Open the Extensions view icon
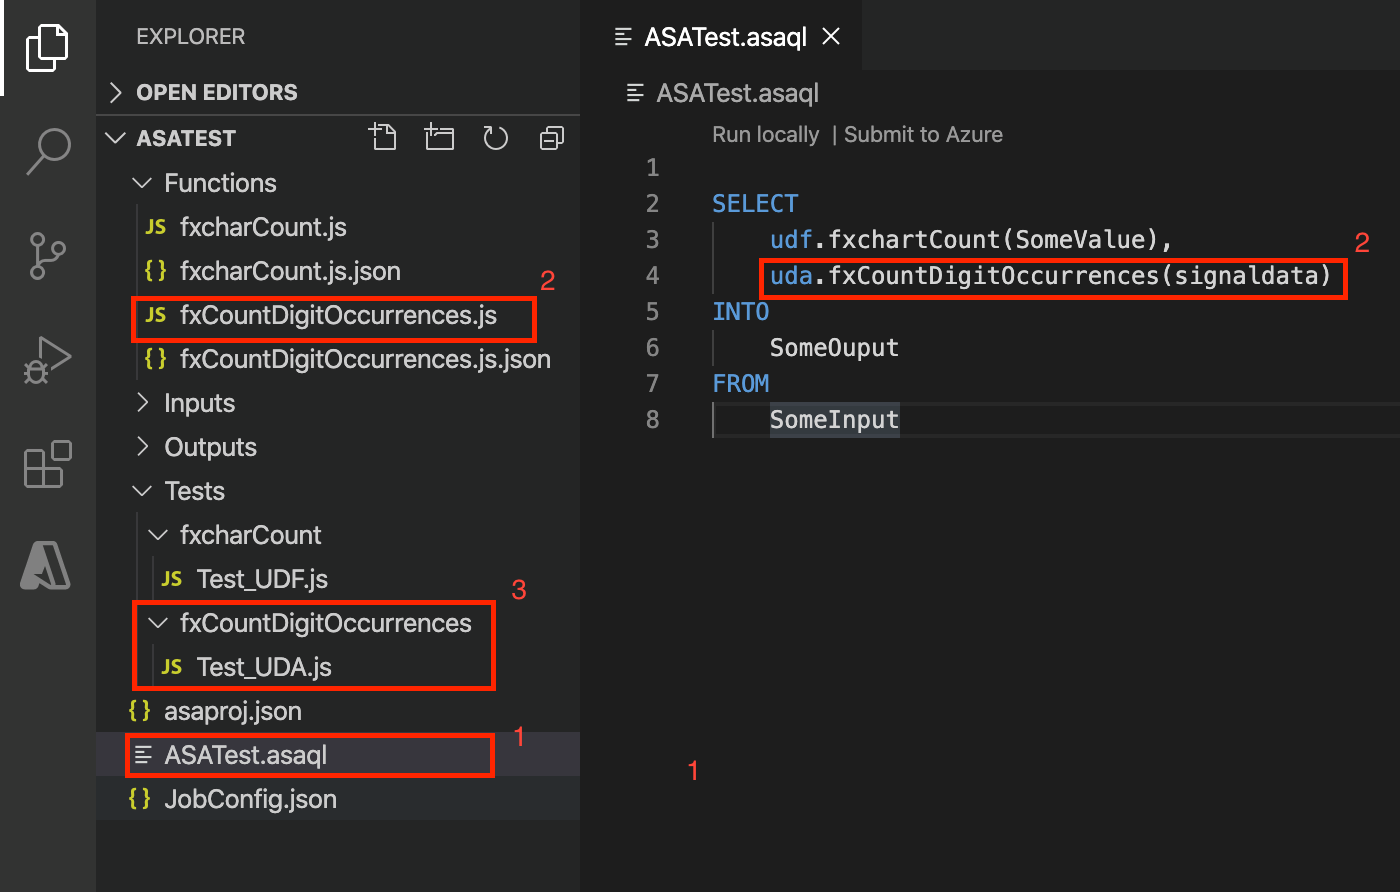The width and height of the screenshot is (1400, 892). pyautogui.click(x=47, y=464)
